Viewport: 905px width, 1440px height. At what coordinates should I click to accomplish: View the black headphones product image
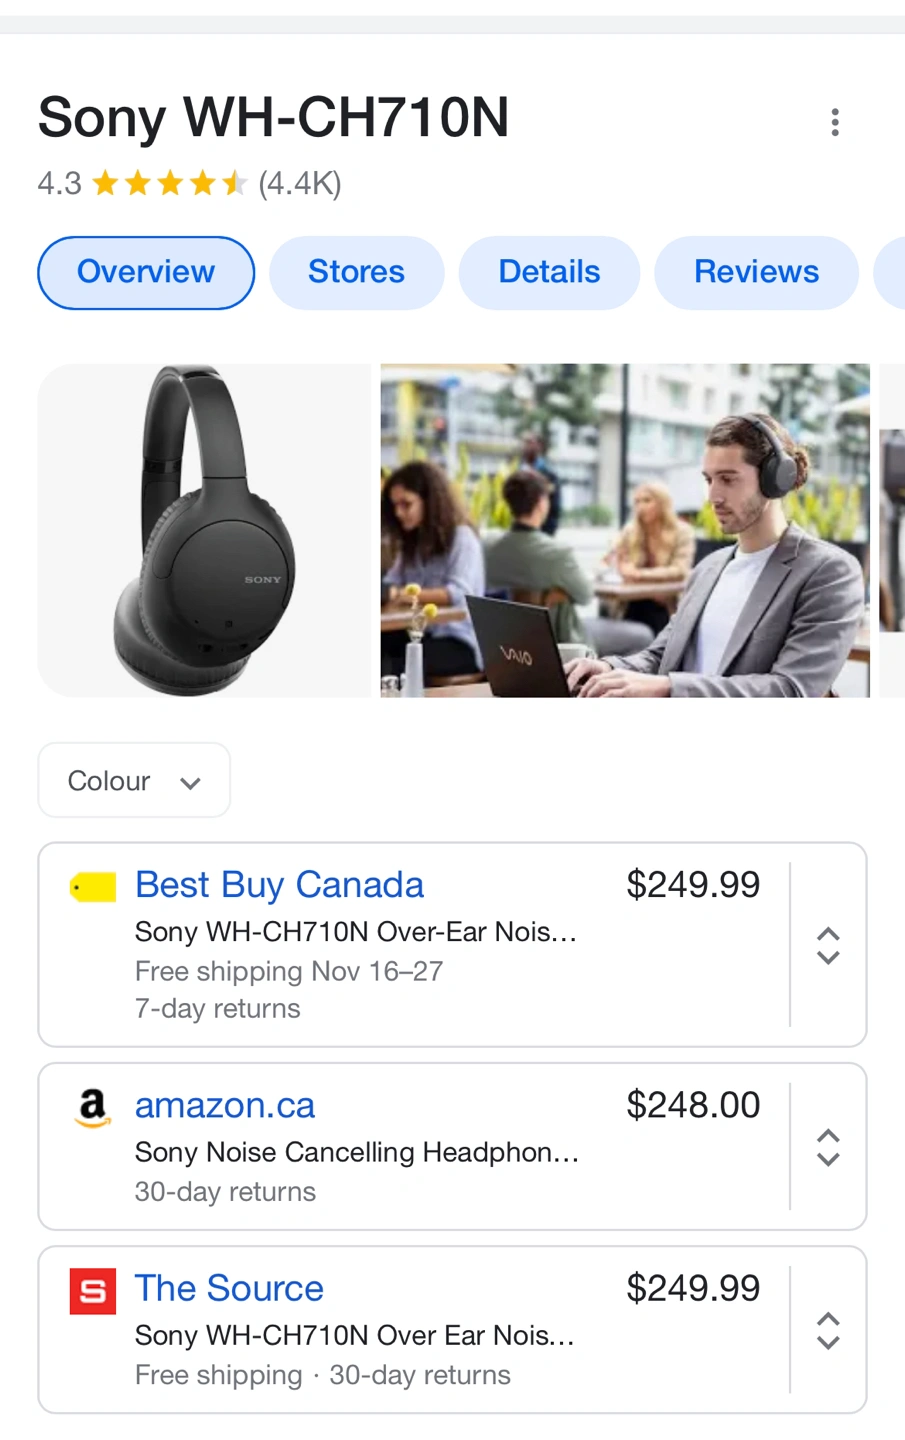204,530
